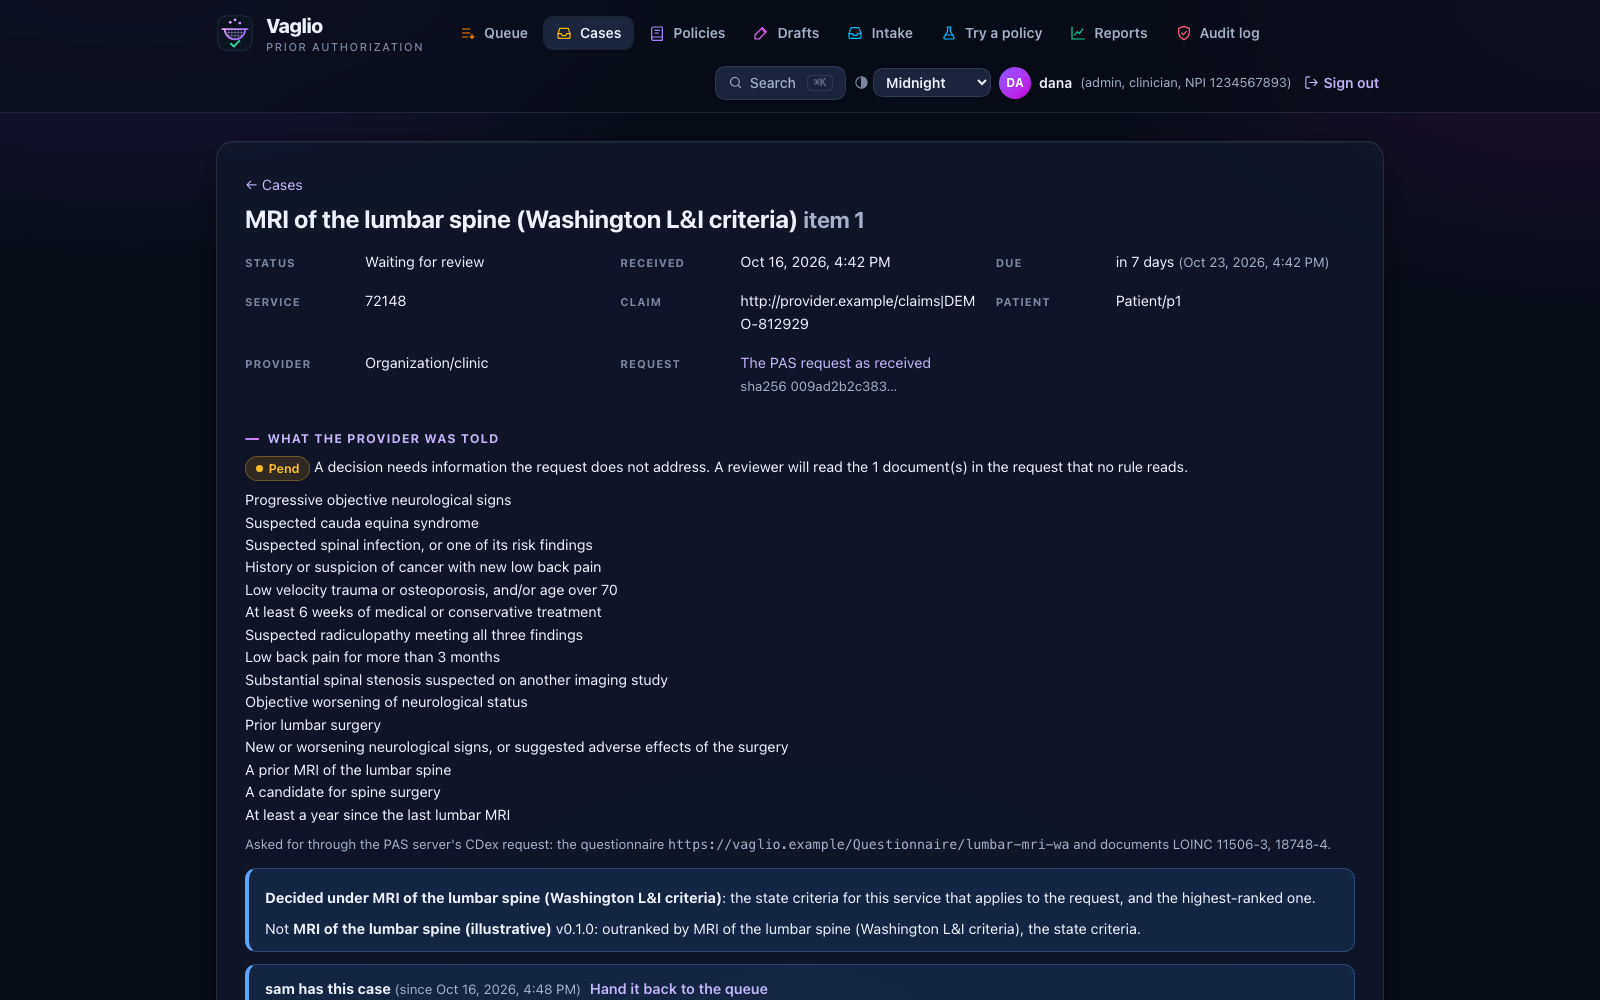Click the lumbar-mri-wa questionnaire URL
Screen dimensions: 1600x1000
pyautogui.click(x=868, y=845)
